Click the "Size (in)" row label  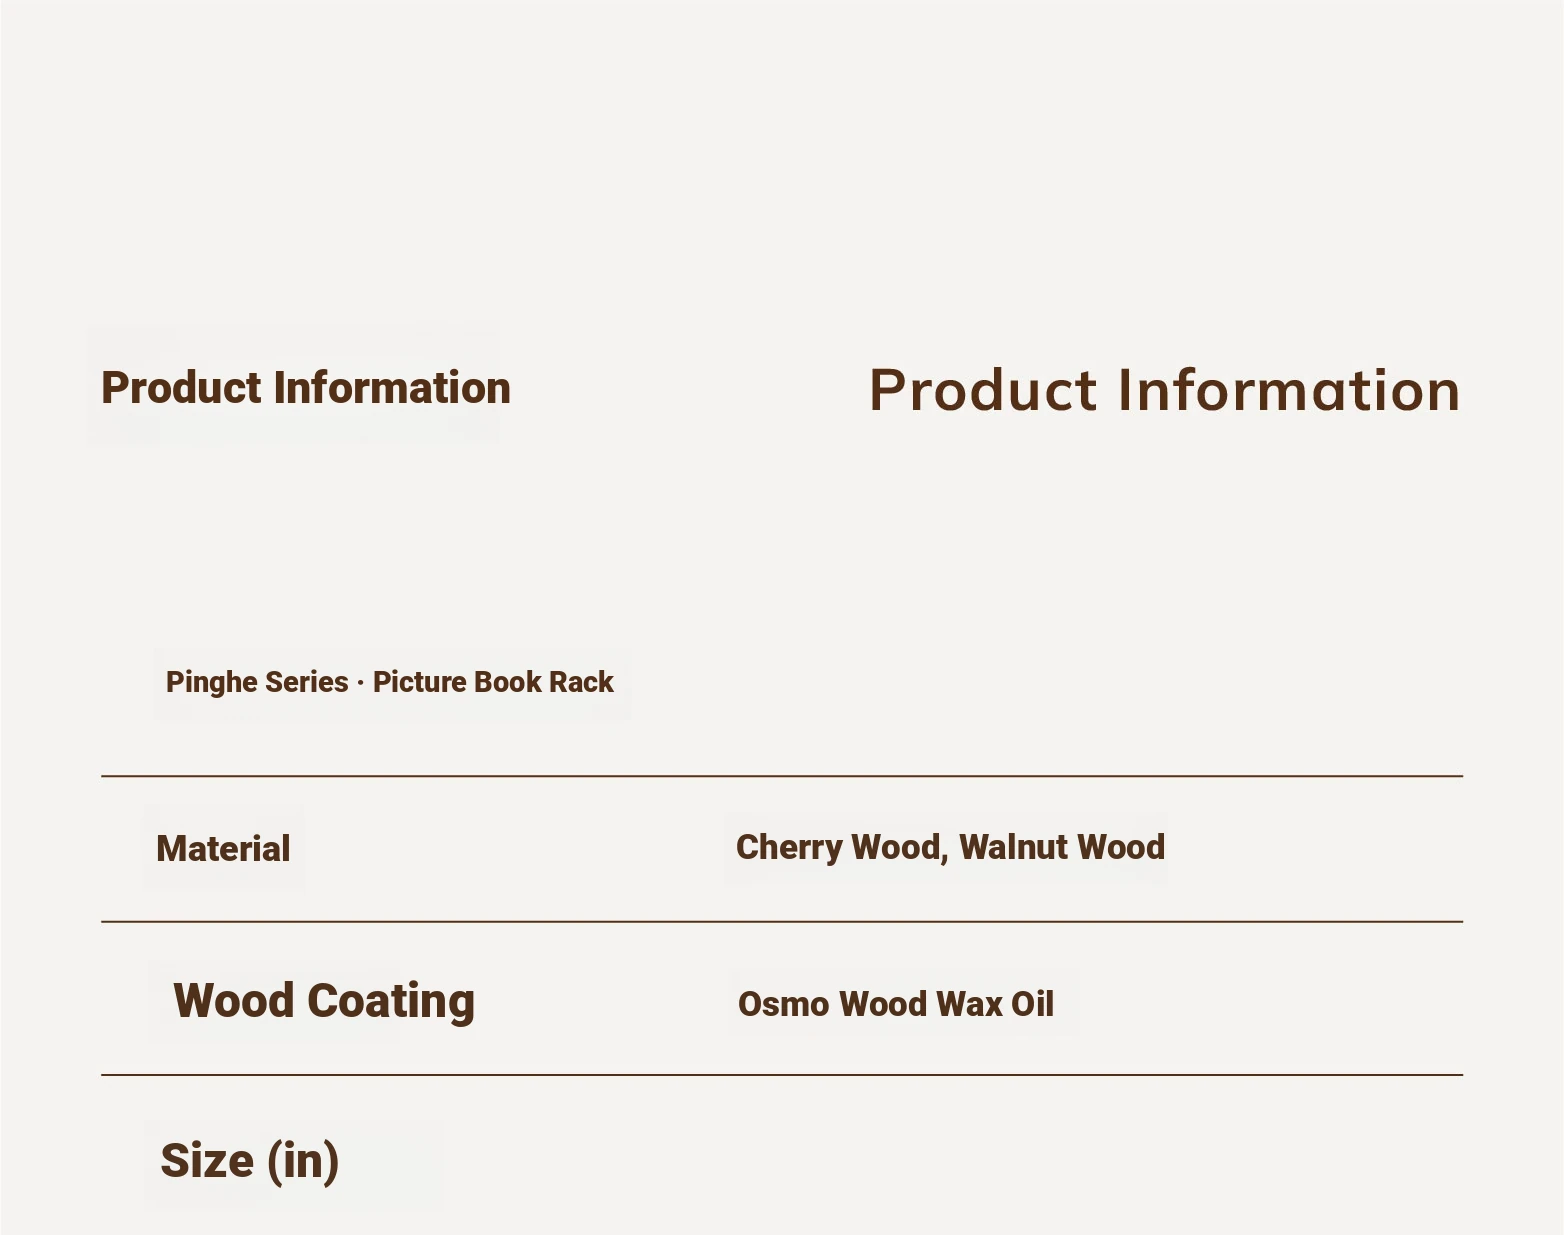pyautogui.click(x=250, y=1160)
